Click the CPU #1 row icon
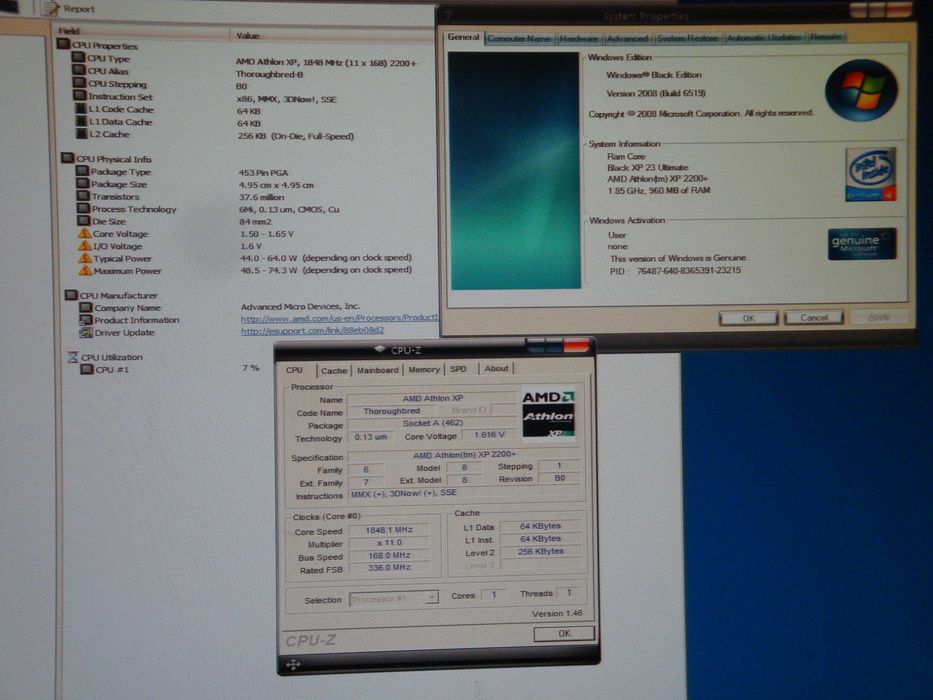 click(87, 369)
